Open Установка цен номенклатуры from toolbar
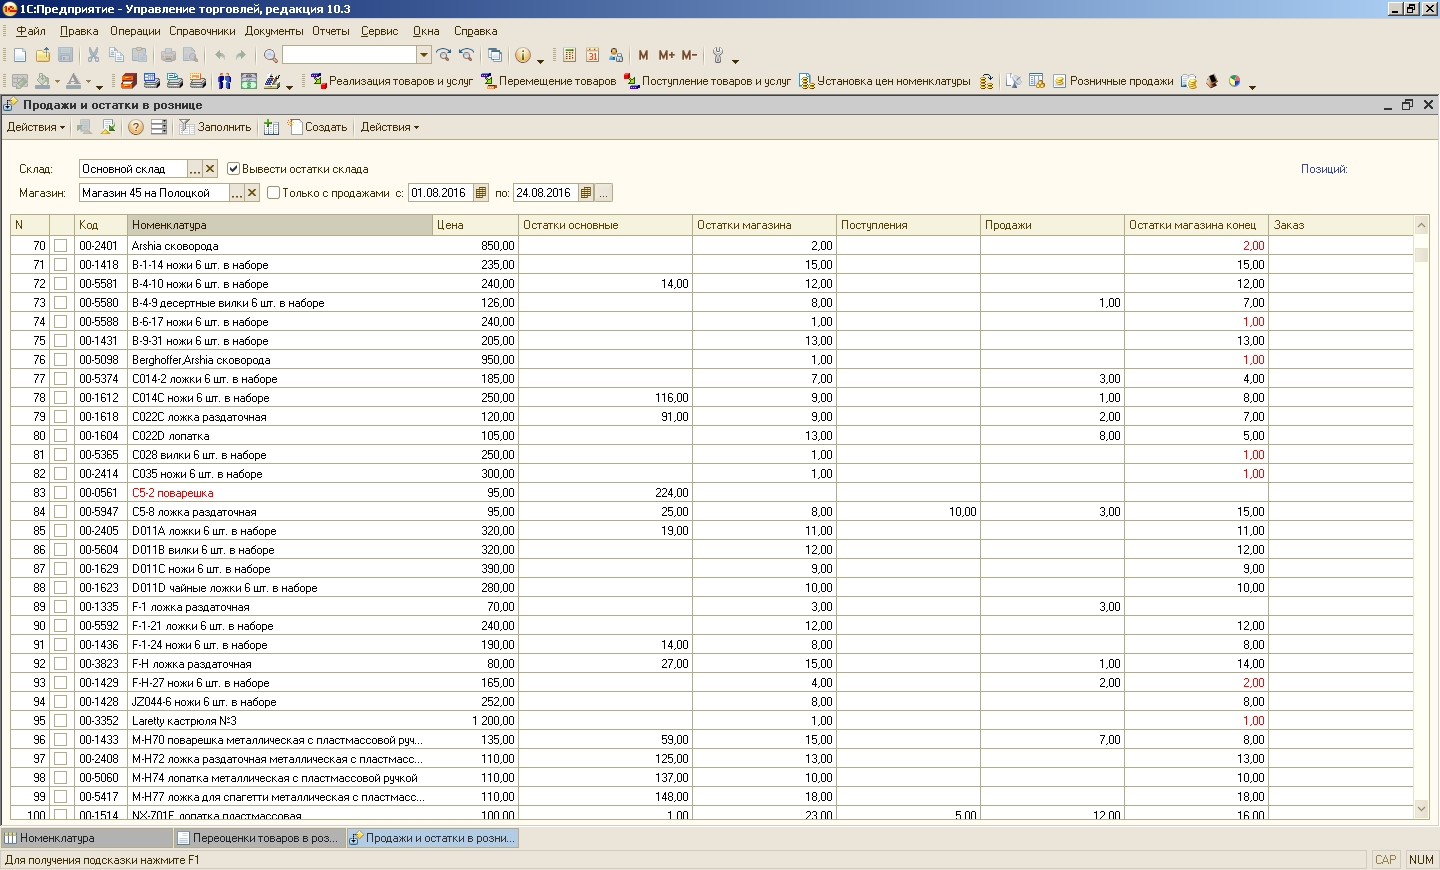The width and height of the screenshot is (1440, 870). 884,82
